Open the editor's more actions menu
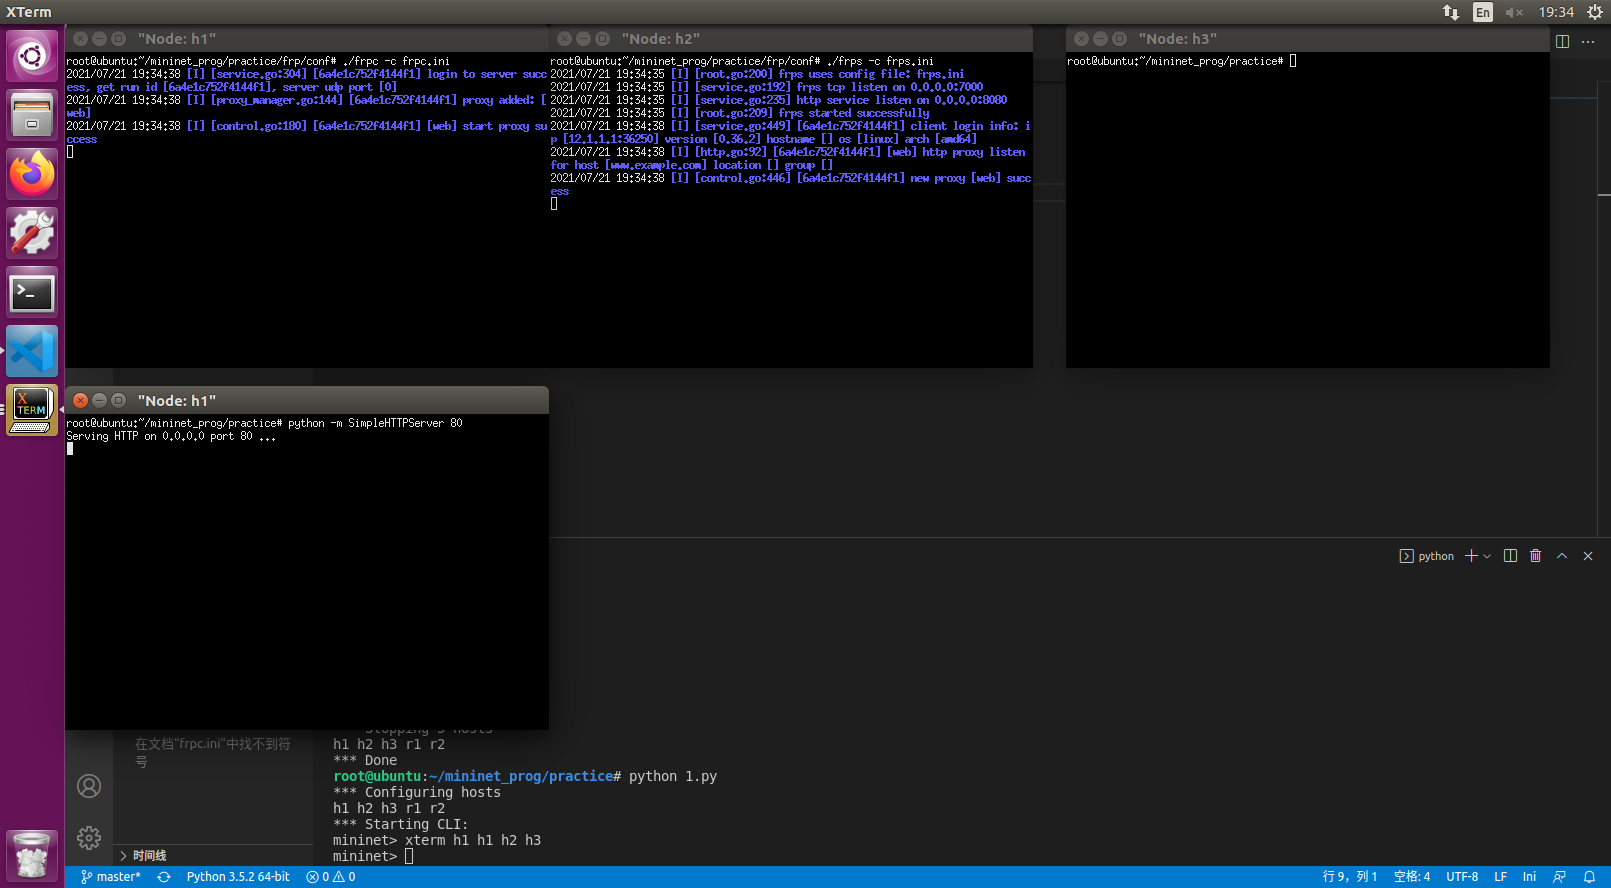 (1588, 41)
